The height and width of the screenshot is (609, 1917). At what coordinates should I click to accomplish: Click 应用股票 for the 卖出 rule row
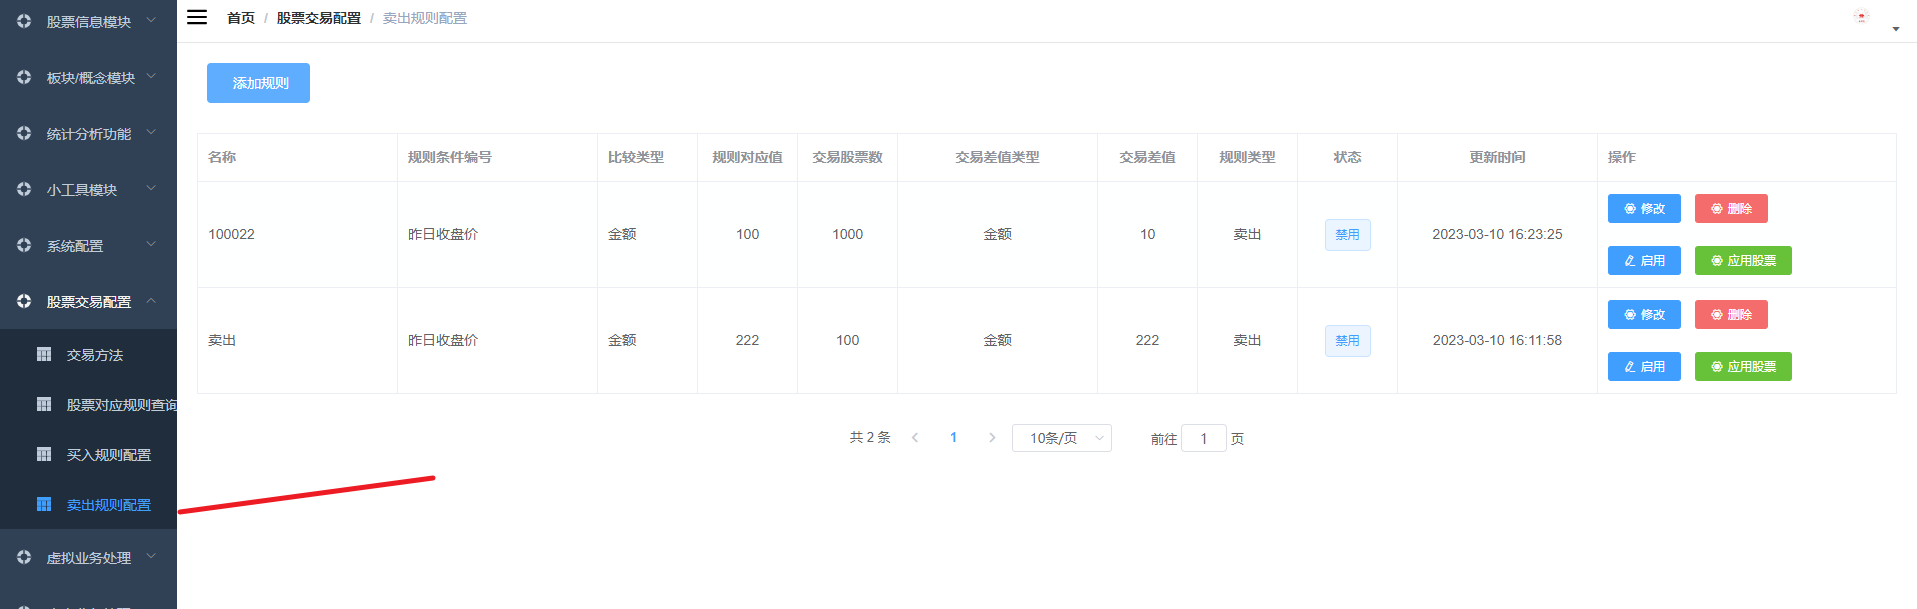tap(1743, 366)
